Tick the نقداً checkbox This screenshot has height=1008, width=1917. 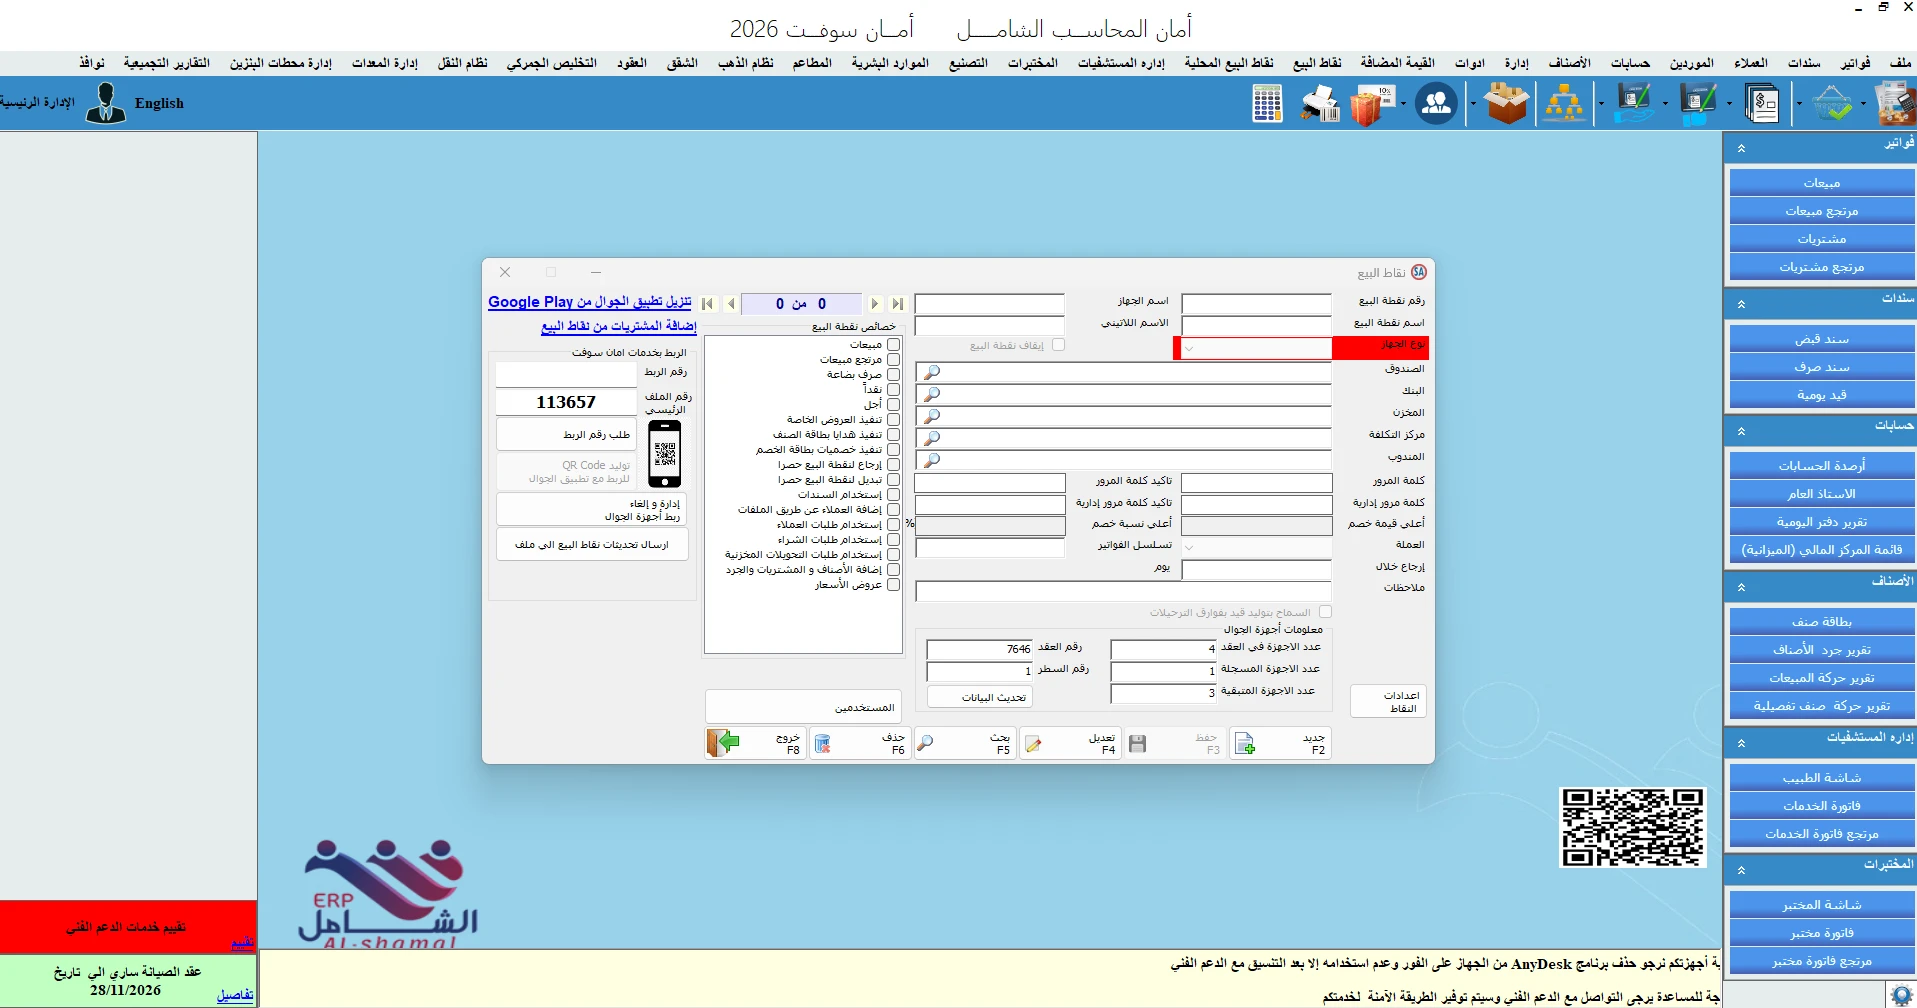[x=893, y=390]
